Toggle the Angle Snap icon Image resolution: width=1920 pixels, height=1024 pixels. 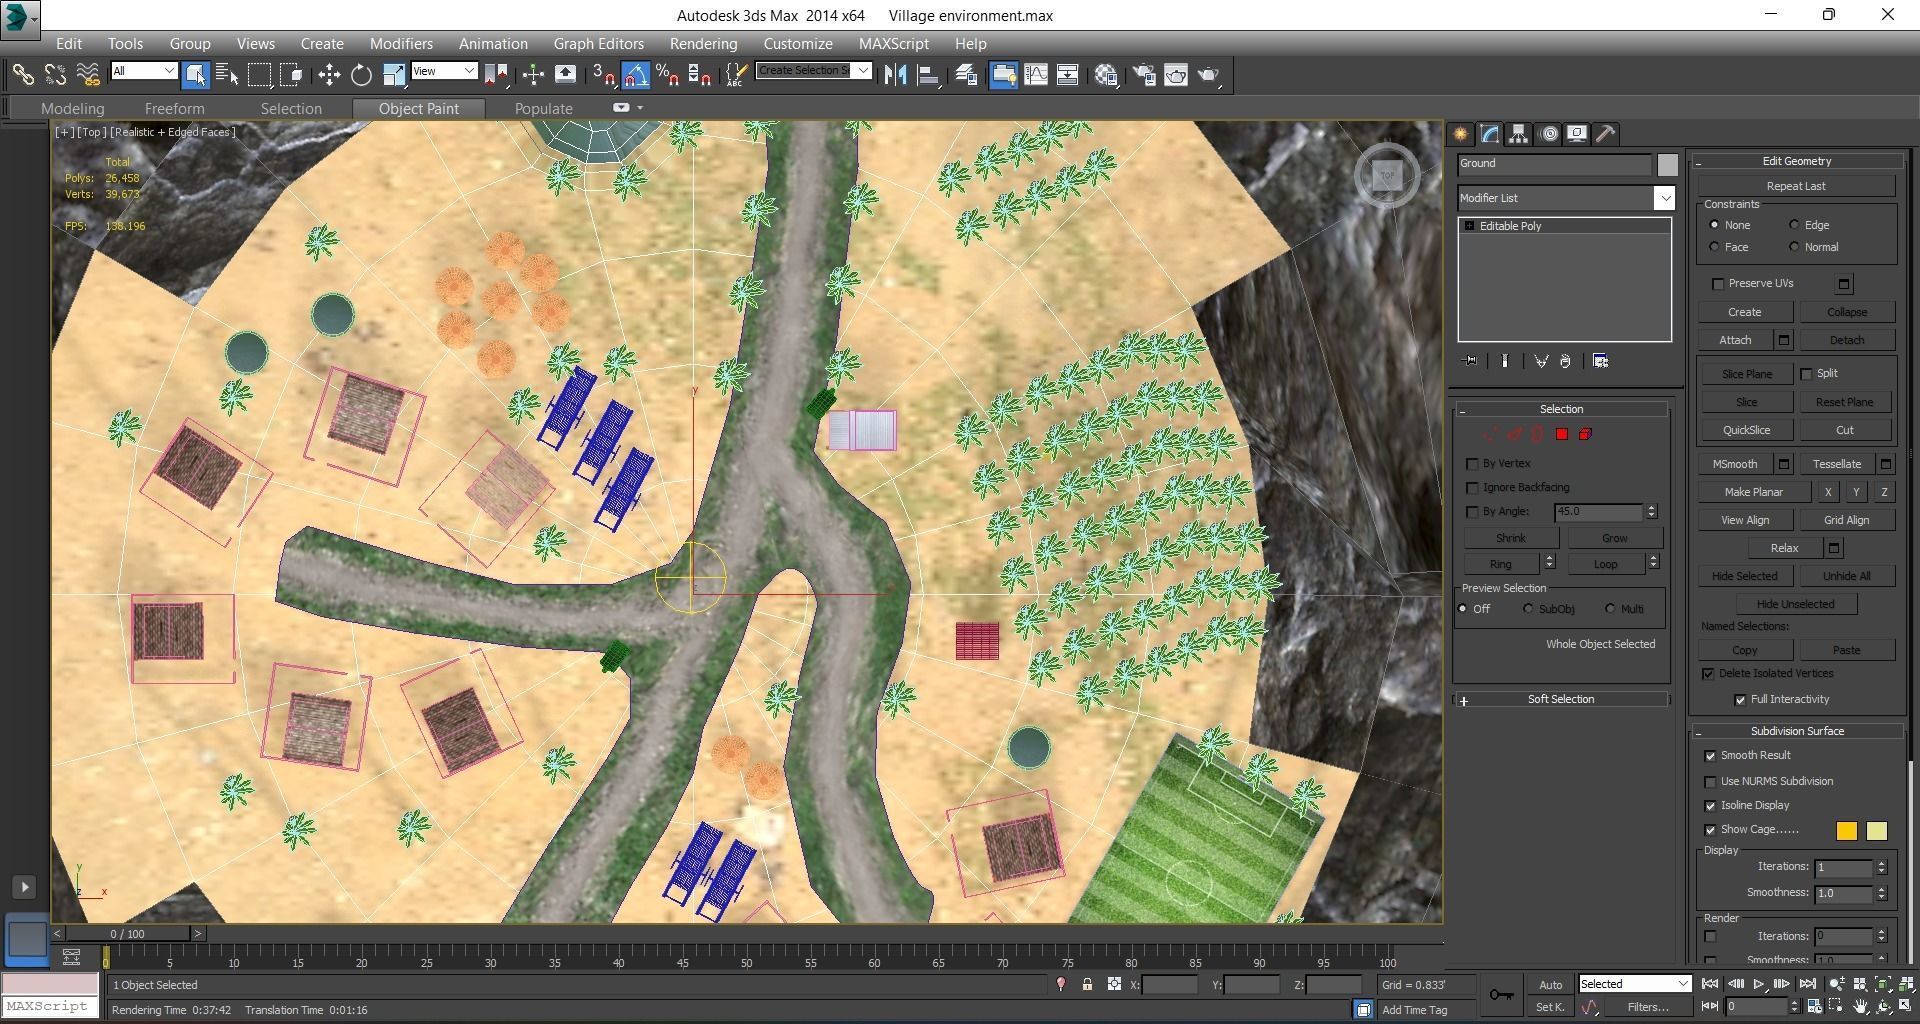coord(636,74)
